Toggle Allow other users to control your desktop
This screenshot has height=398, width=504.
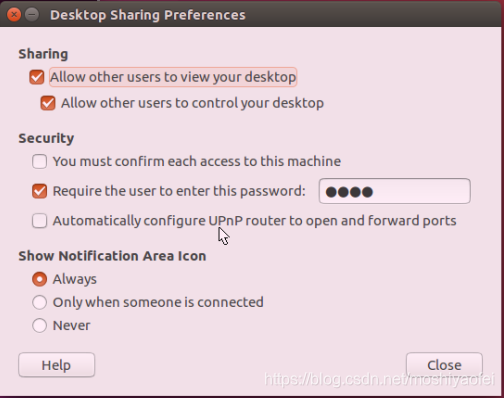tap(48, 103)
